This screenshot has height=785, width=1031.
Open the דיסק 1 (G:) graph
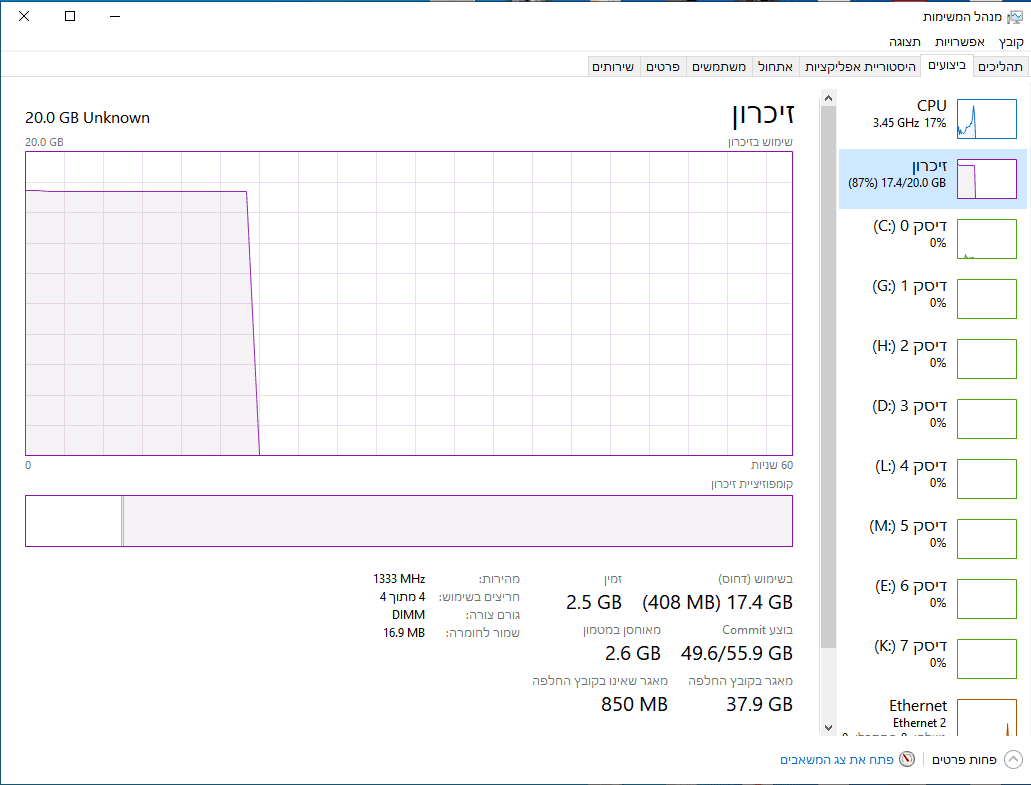(x=986, y=299)
